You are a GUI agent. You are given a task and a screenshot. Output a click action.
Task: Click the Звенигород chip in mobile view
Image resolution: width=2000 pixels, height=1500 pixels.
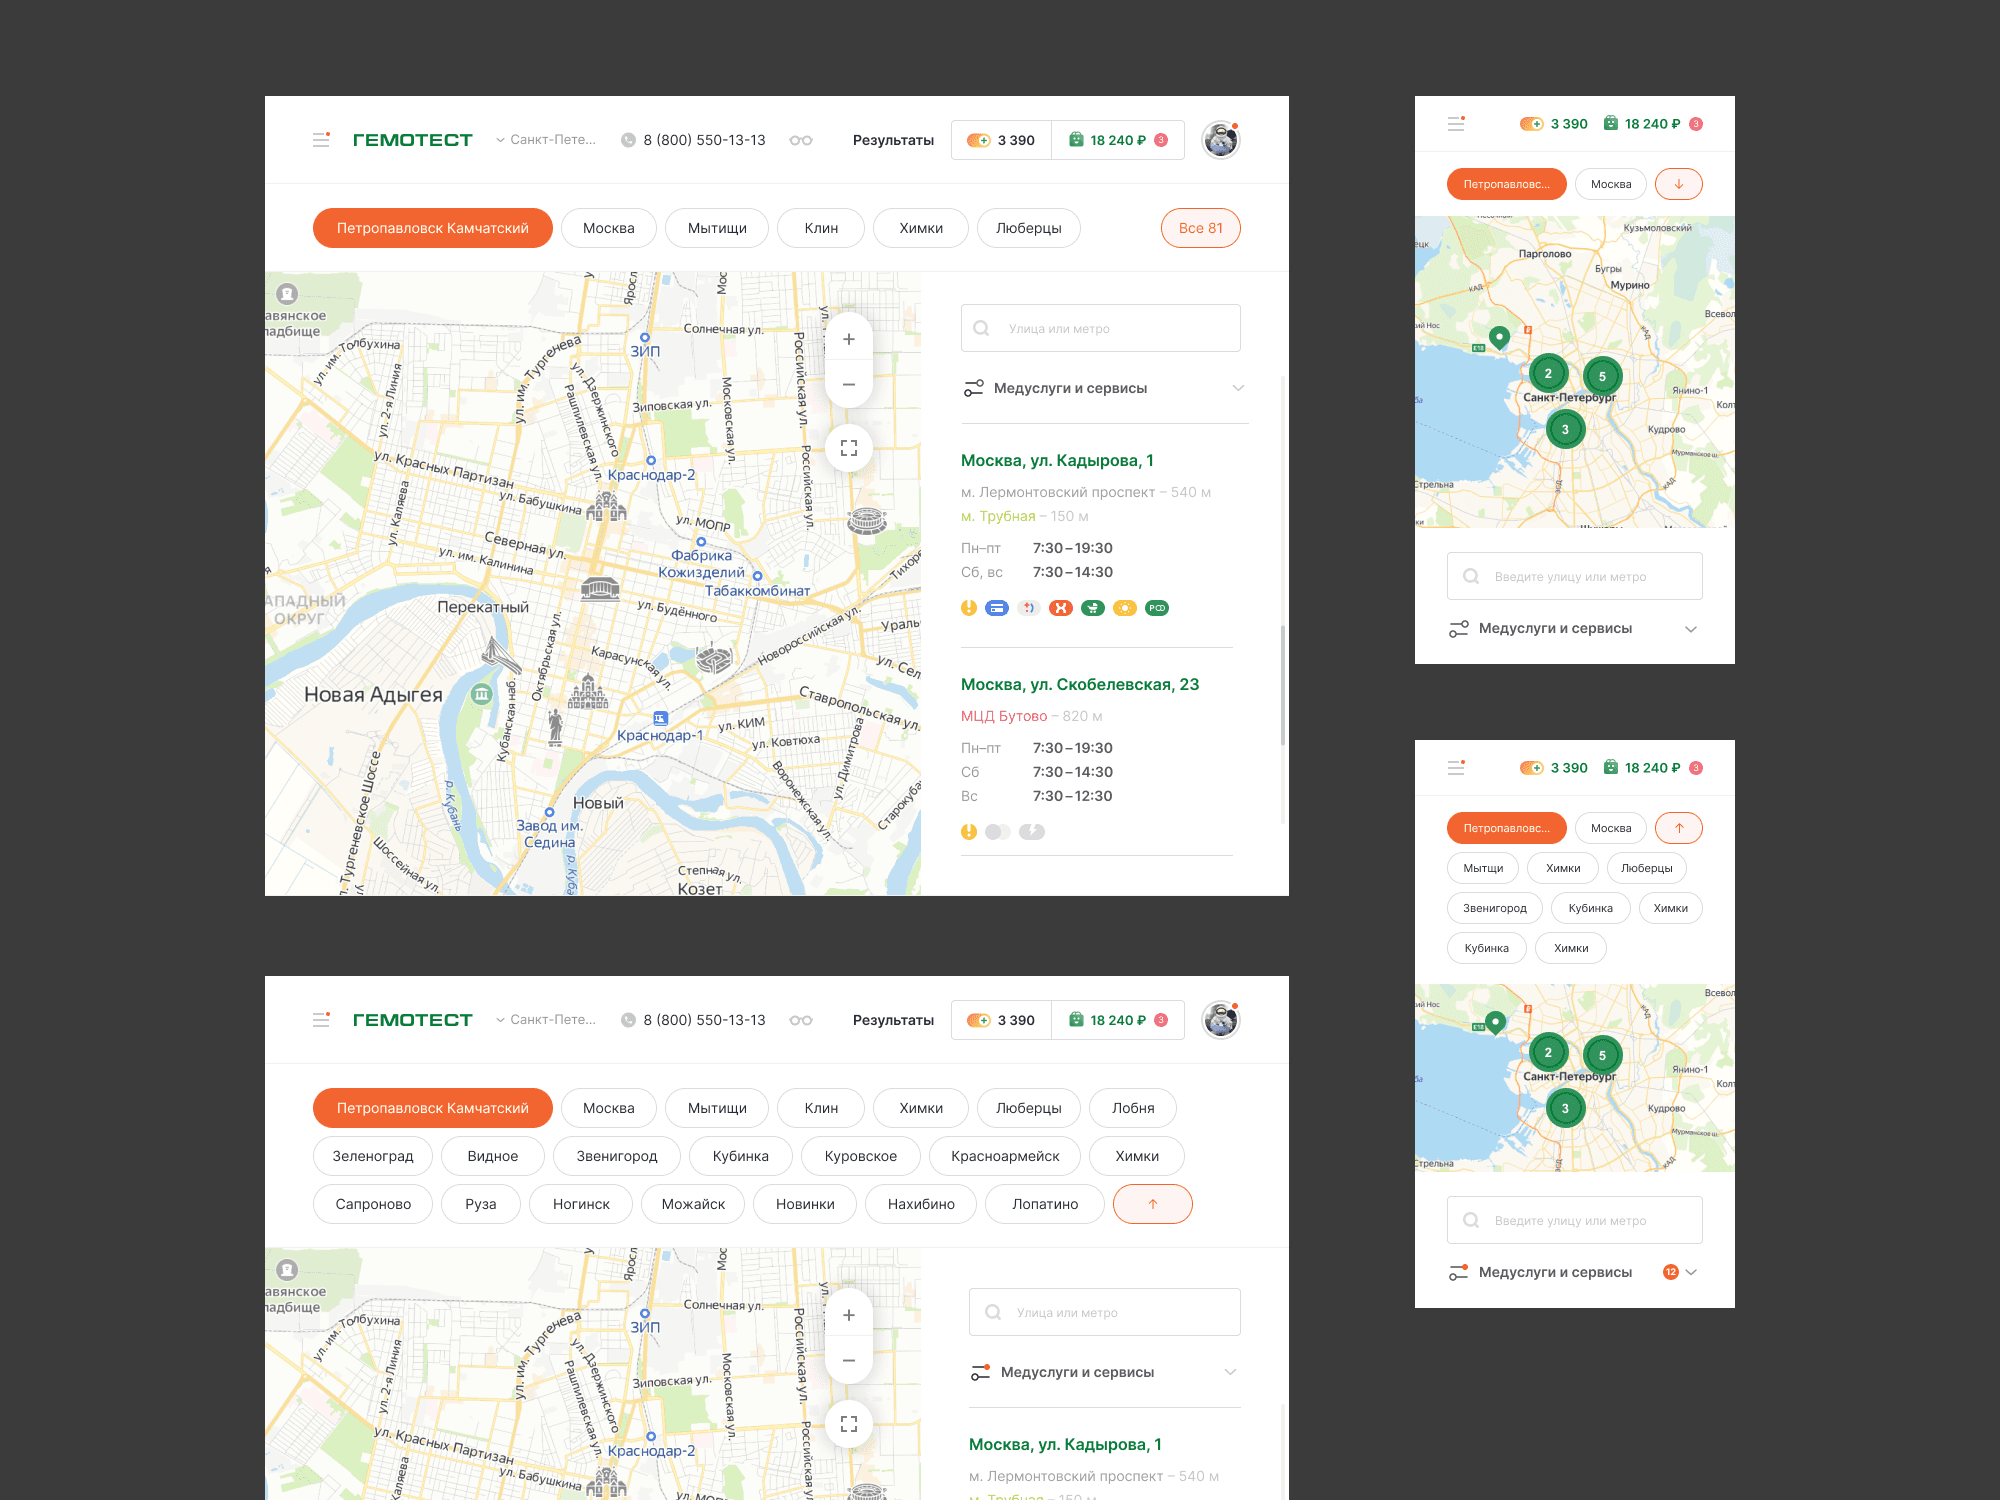[x=1494, y=908]
